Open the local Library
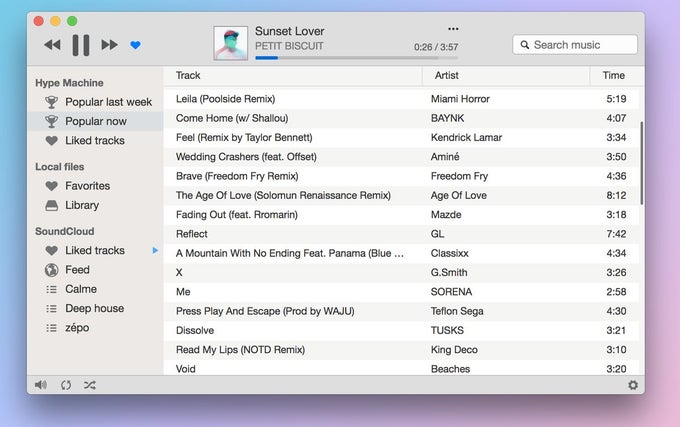 [x=95, y=205]
